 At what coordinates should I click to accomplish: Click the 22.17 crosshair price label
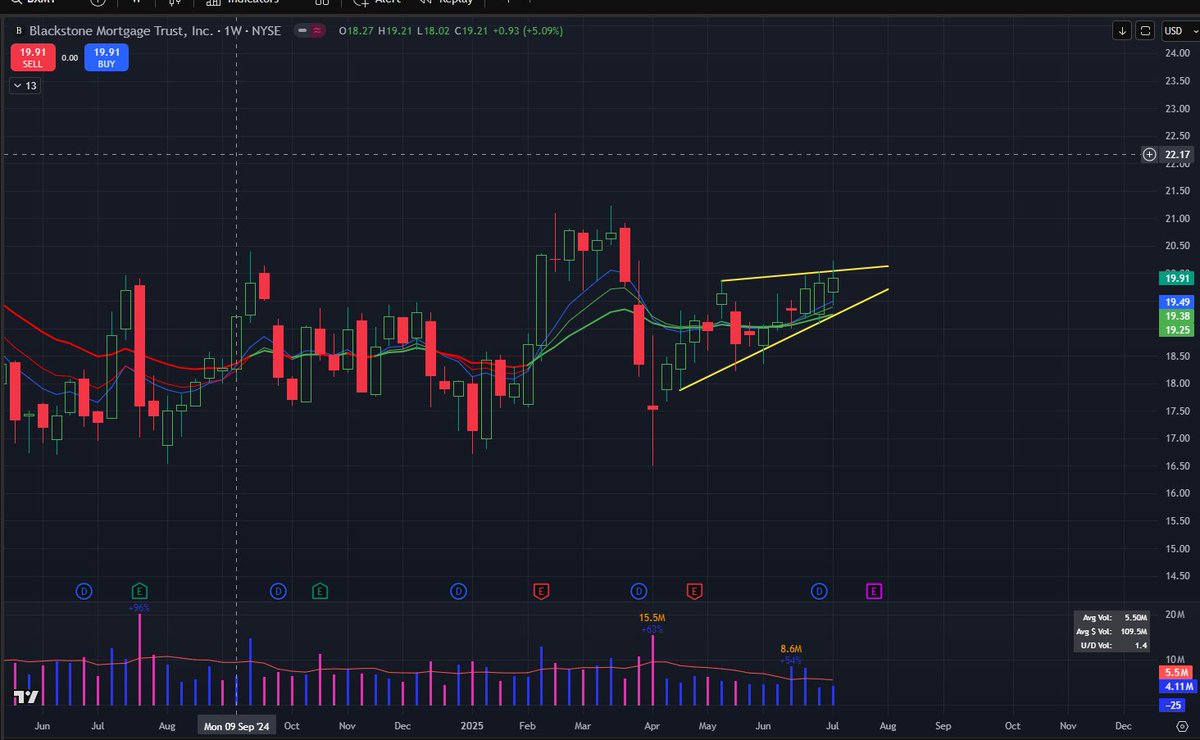point(1177,154)
